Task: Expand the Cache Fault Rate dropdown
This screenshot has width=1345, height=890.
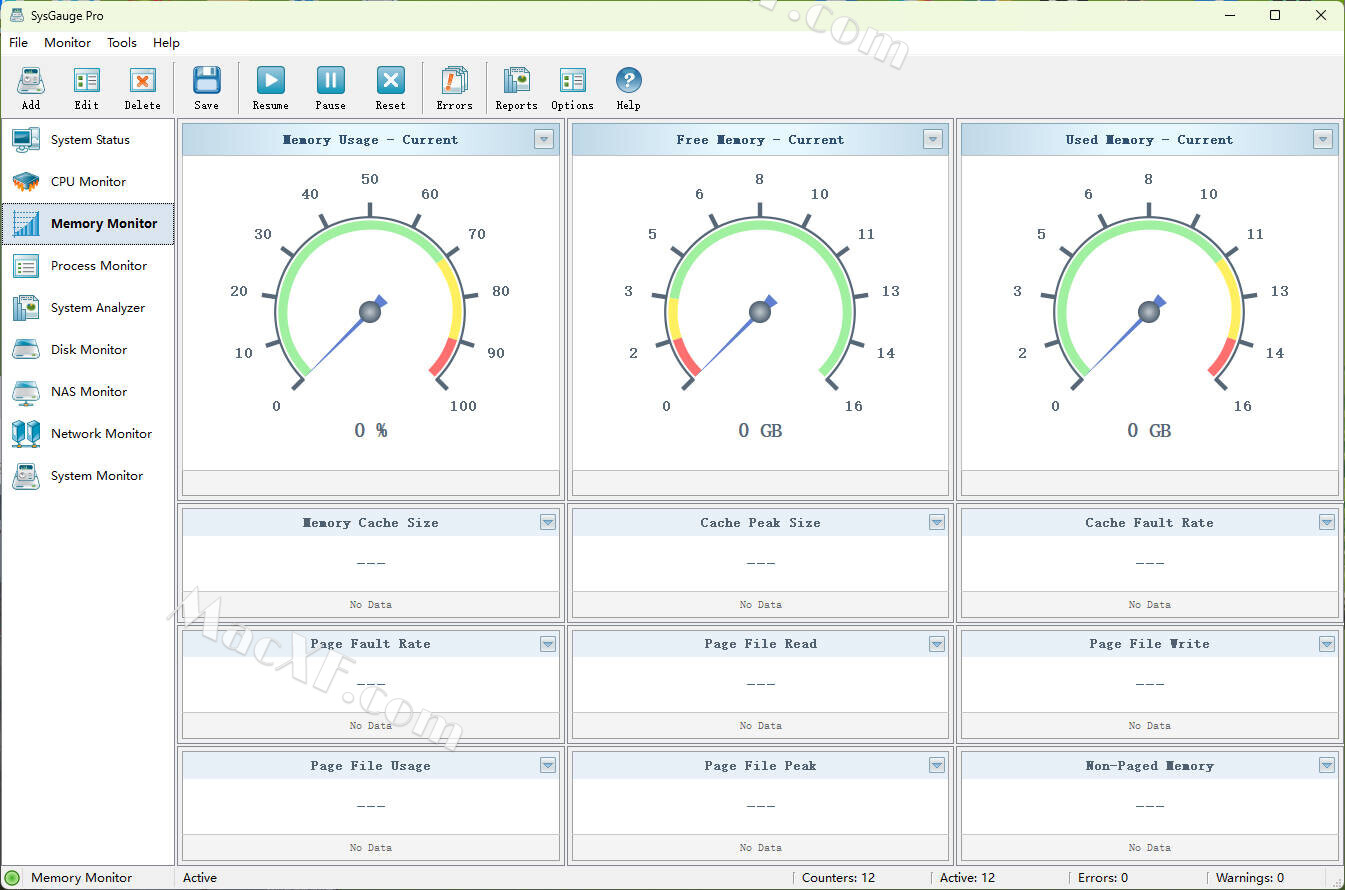Action: pyautogui.click(x=1326, y=522)
